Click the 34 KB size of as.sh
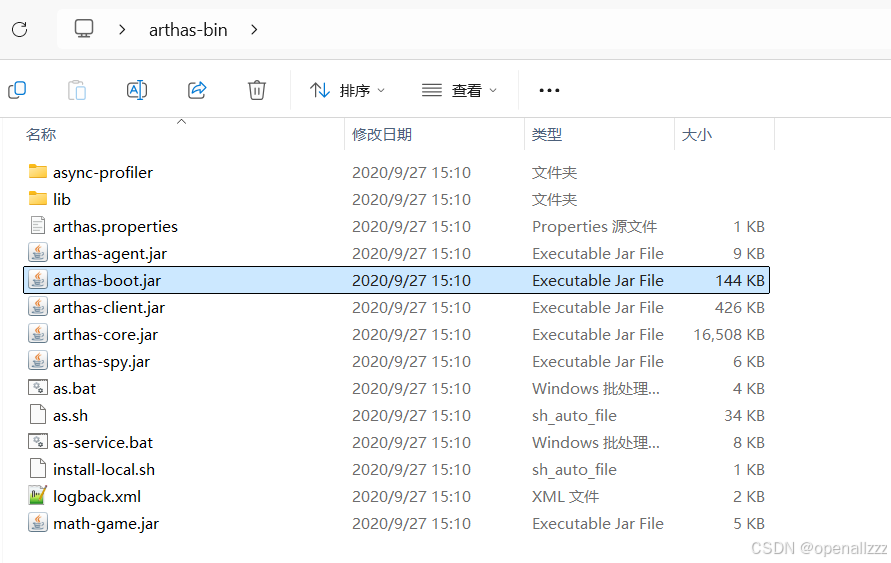This screenshot has width=891, height=563. point(744,416)
